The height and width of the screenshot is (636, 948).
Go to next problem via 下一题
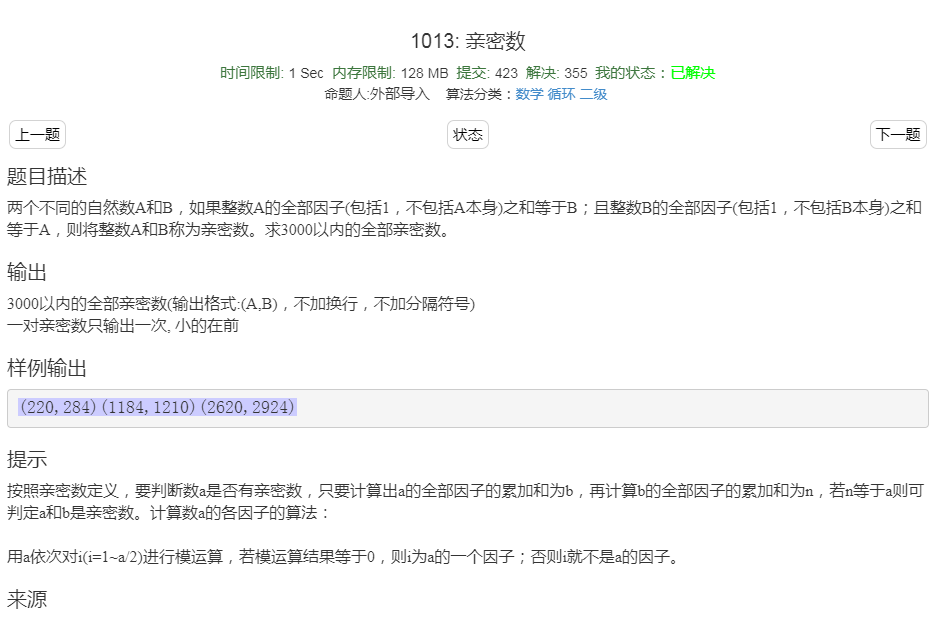pos(898,134)
